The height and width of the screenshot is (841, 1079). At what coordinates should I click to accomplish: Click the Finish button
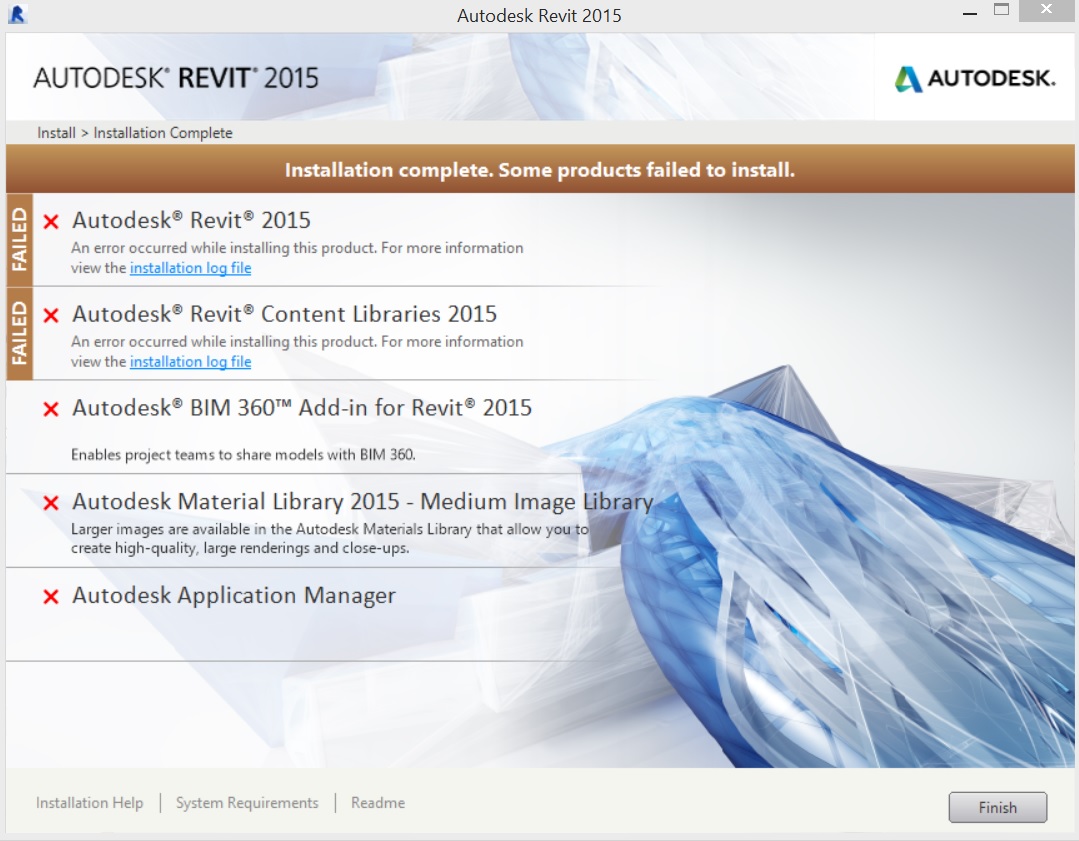998,807
